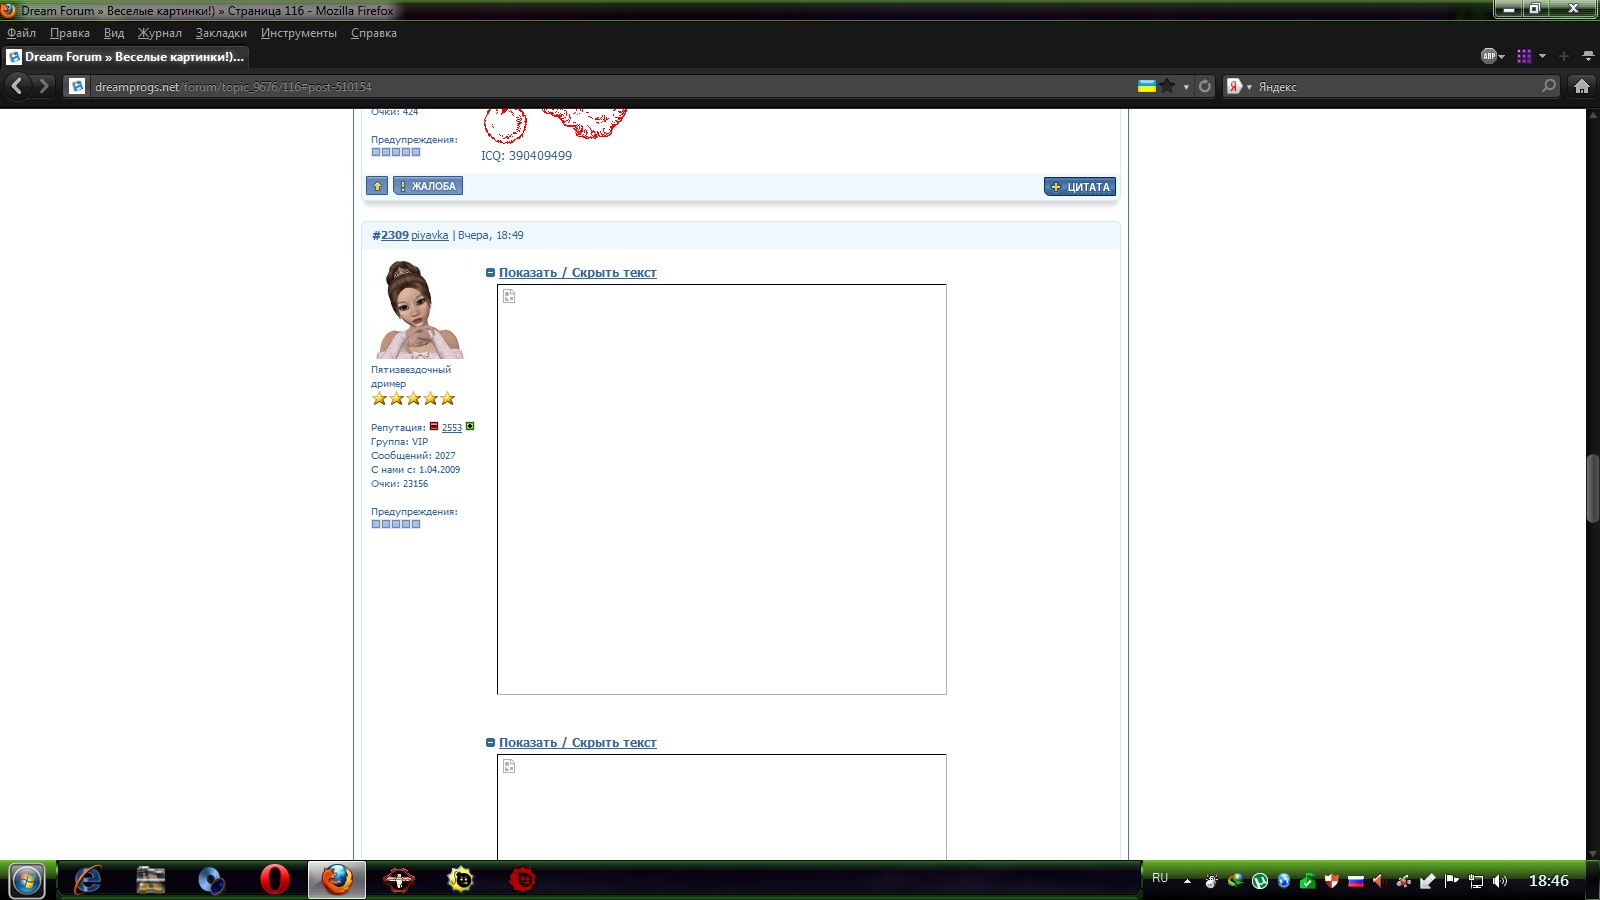
Task: Click the Adblock Plus ABP icon
Action: point(1488,56)
